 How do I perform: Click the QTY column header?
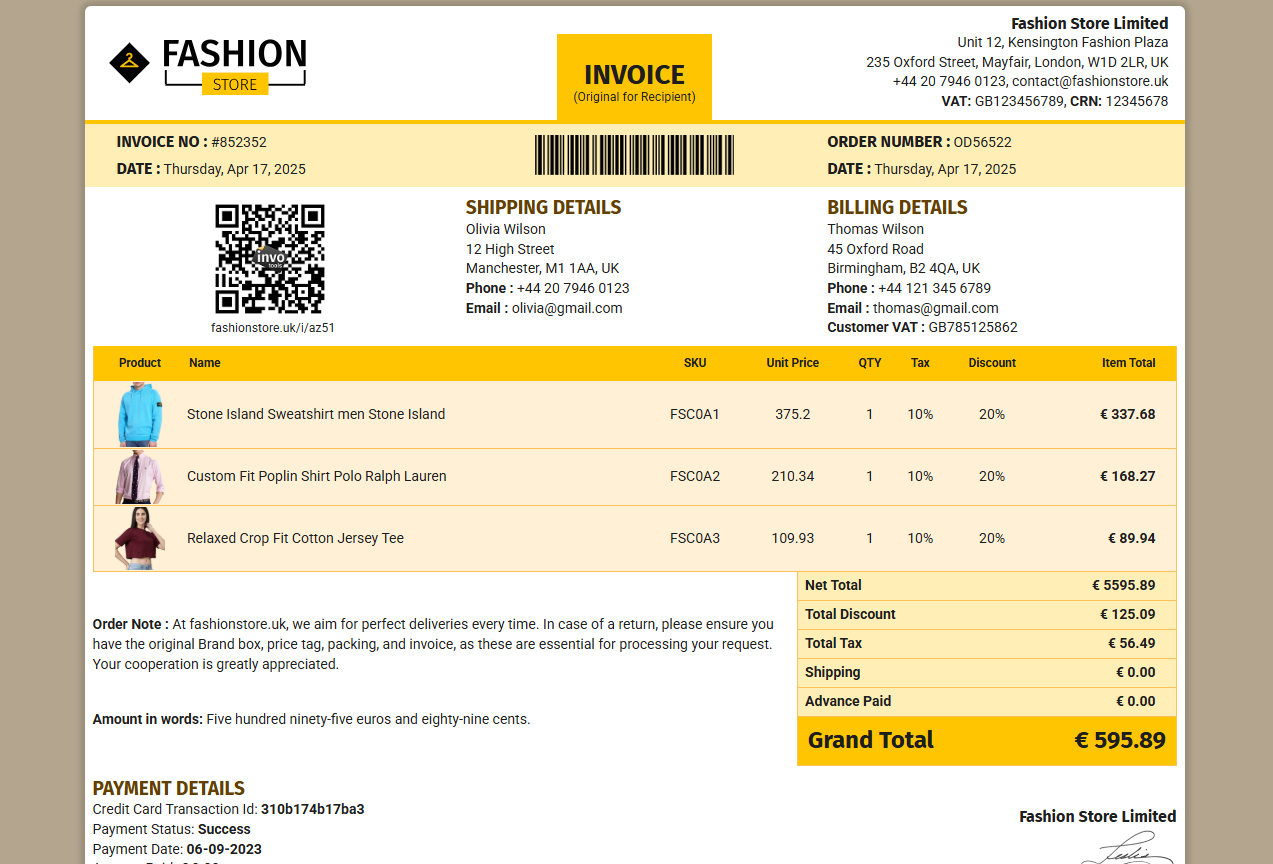870,363
